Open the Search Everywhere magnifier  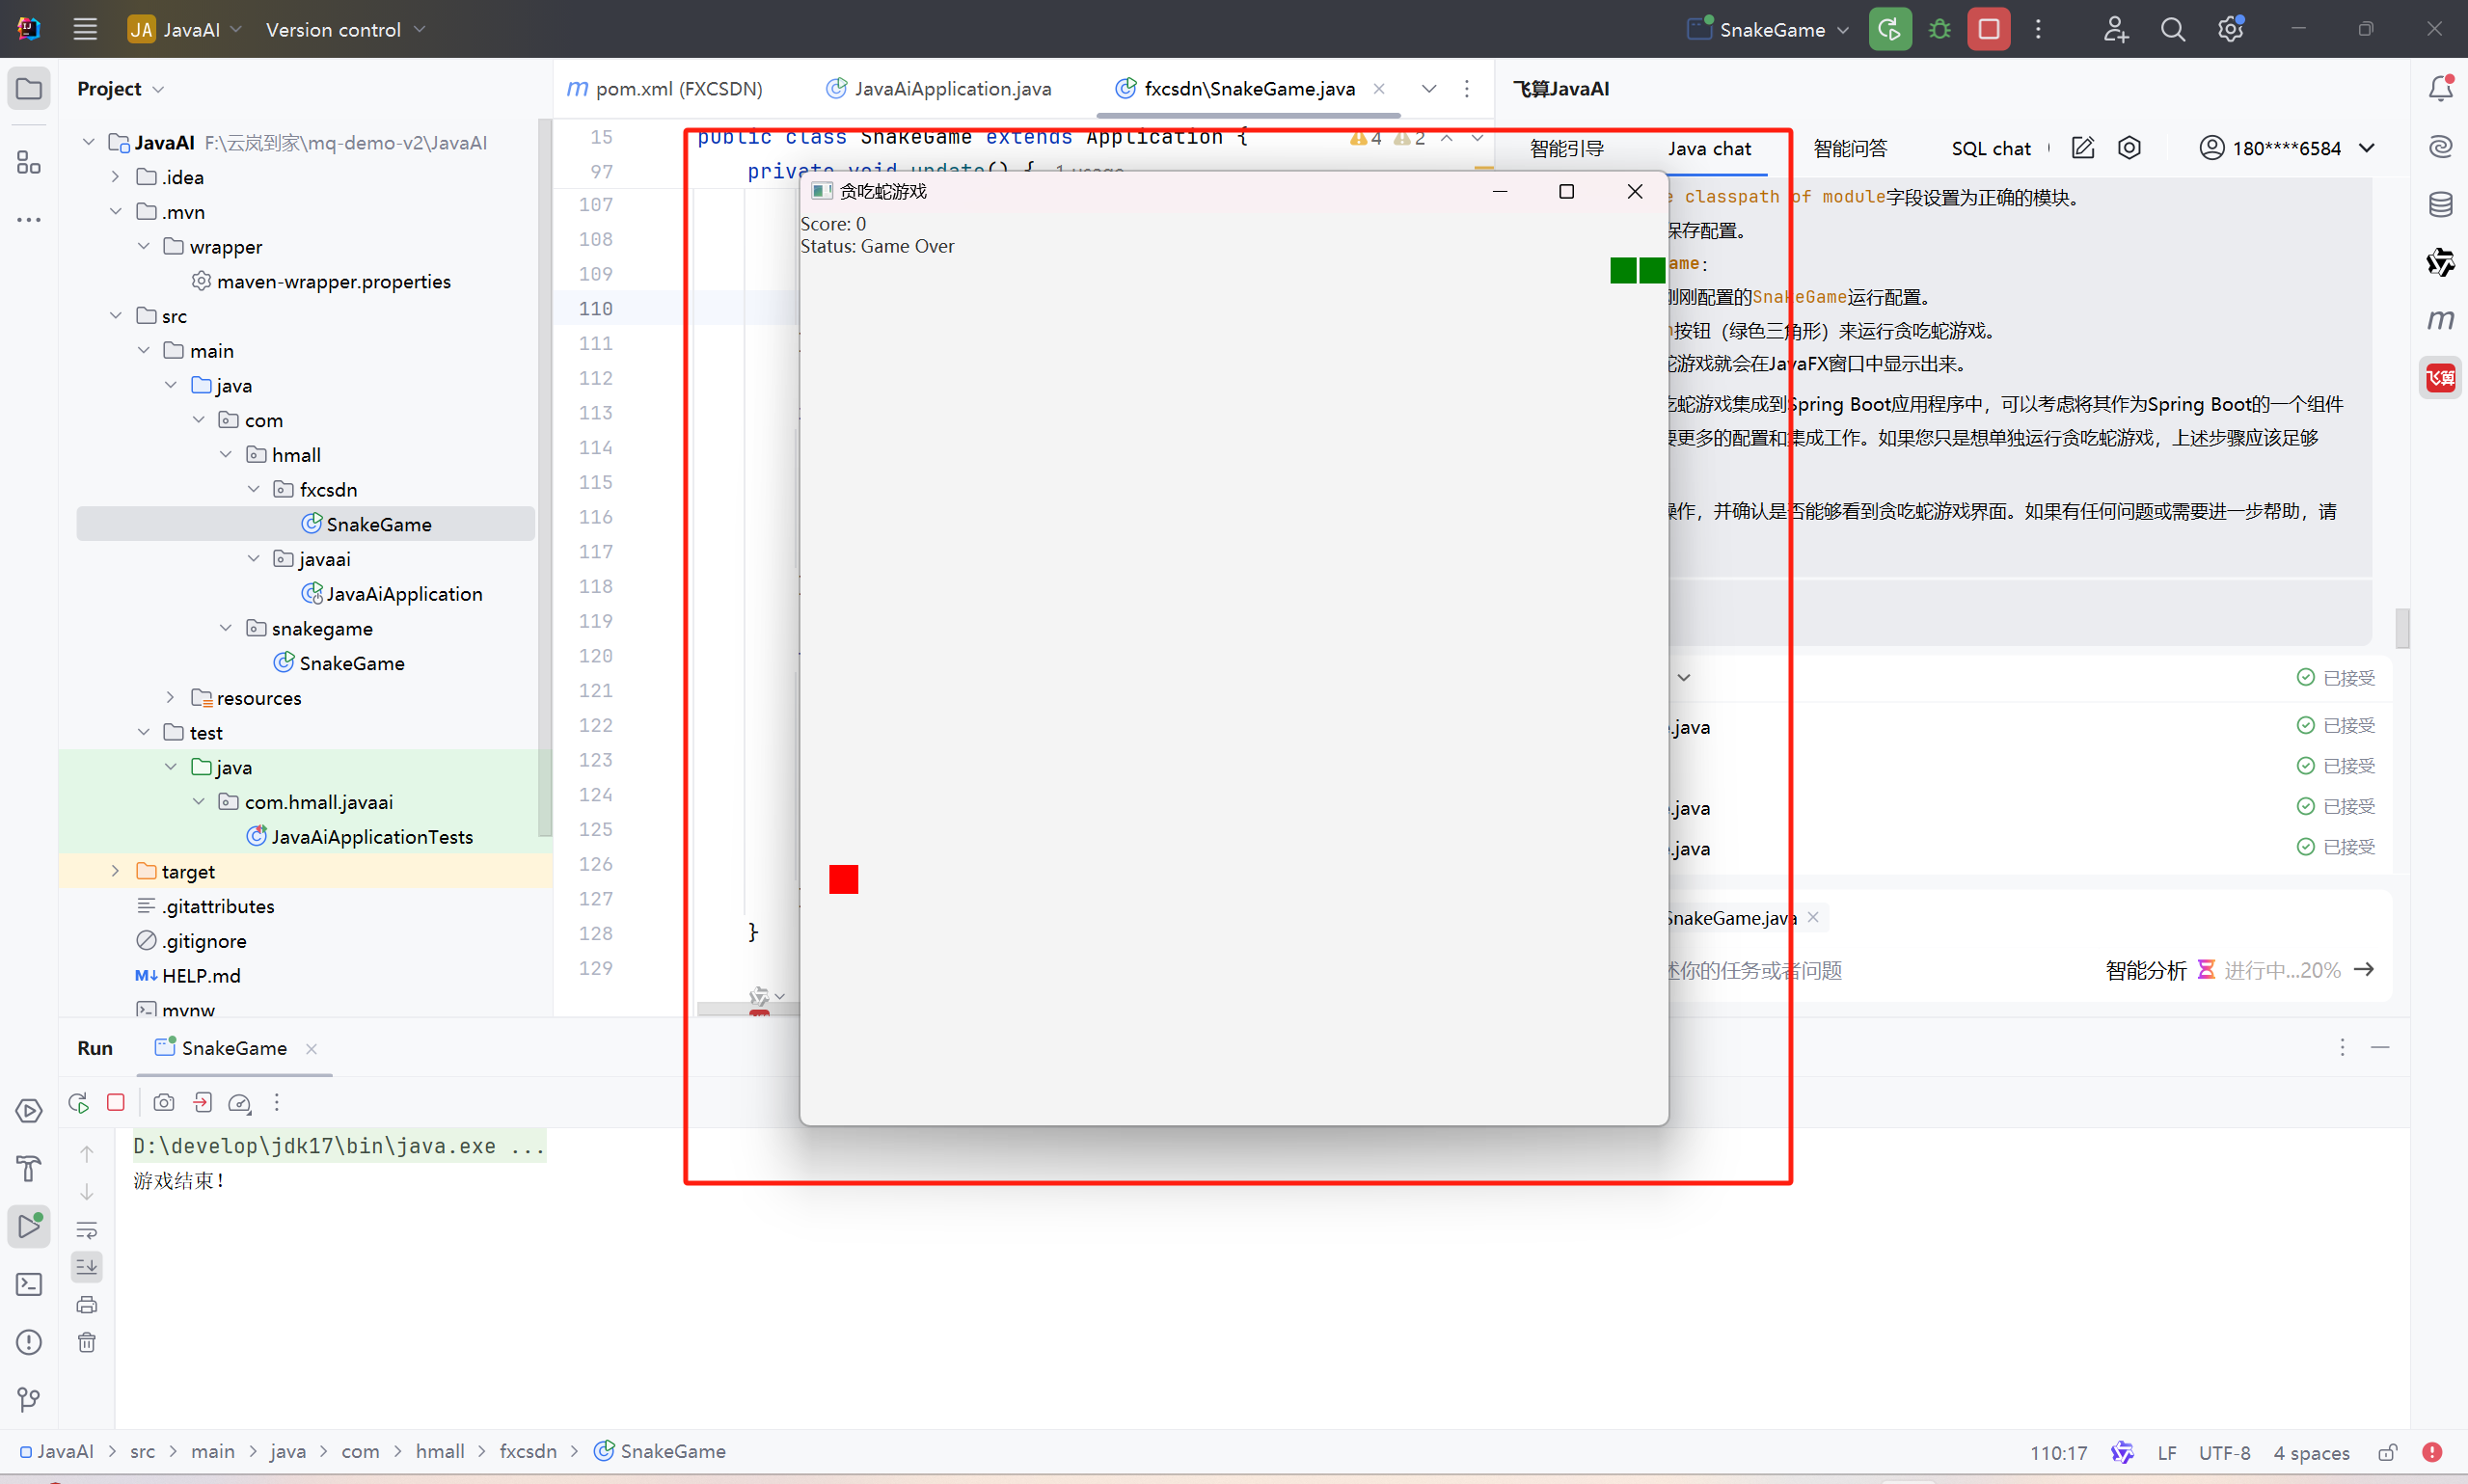(2172, 29)
